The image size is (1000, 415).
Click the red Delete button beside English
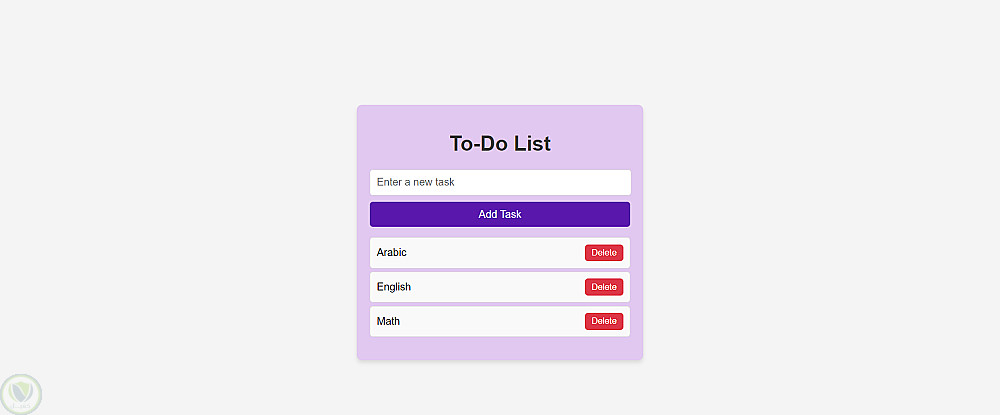click(604, 287)
